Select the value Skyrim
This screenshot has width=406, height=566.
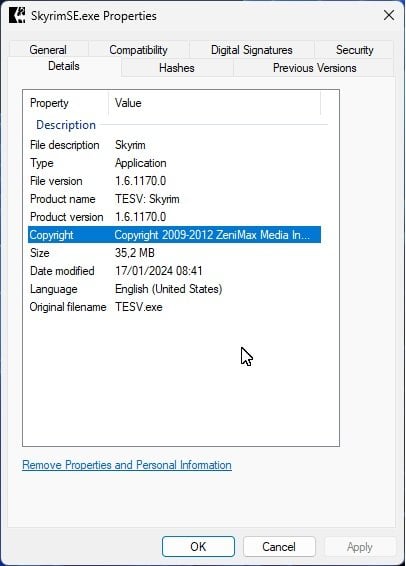130,145
